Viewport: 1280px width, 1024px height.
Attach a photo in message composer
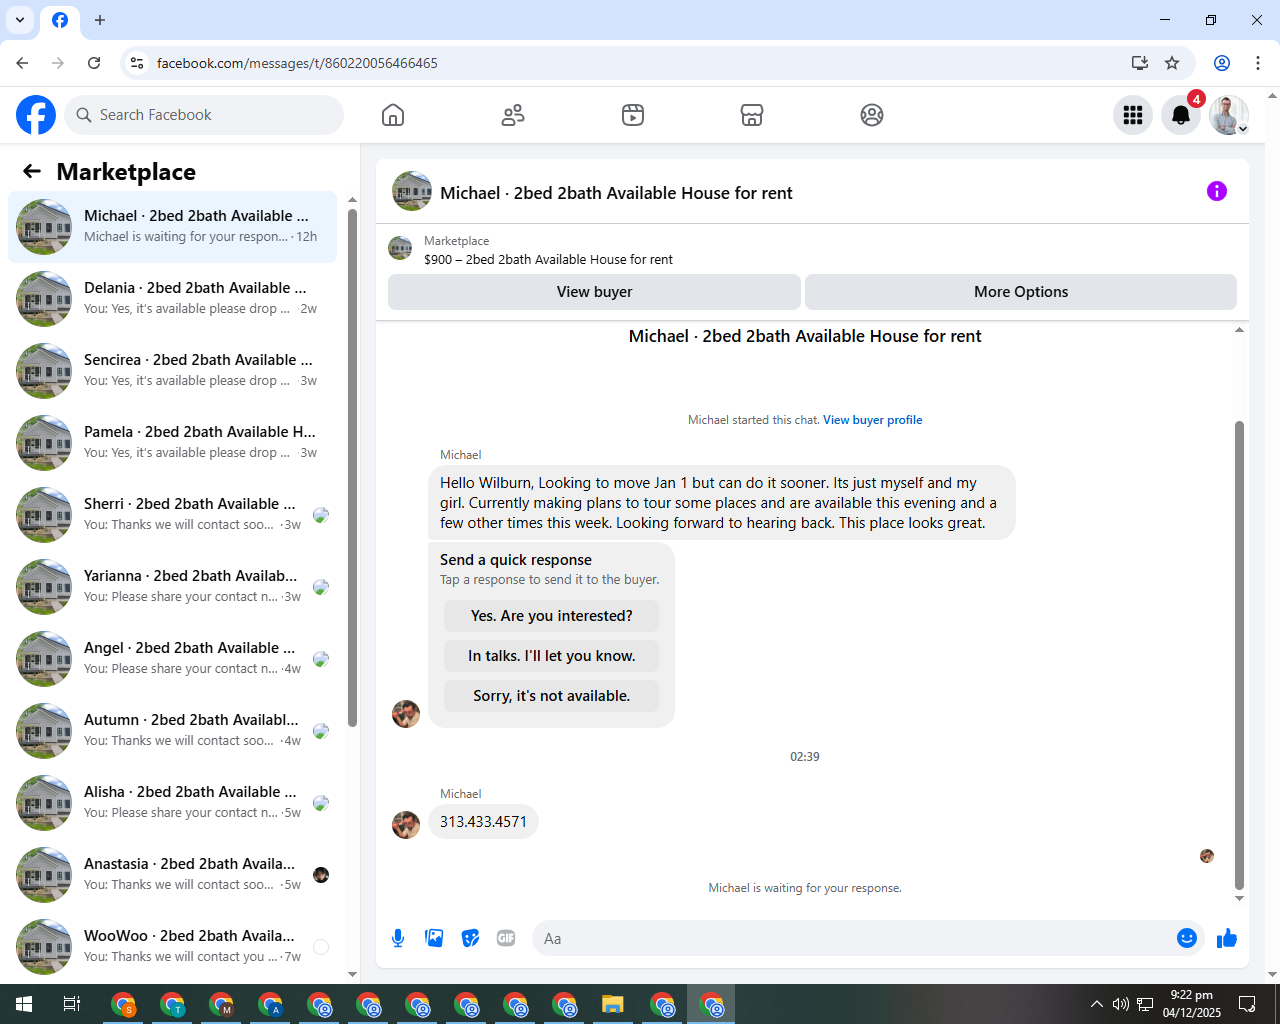(x=434, y=938)
